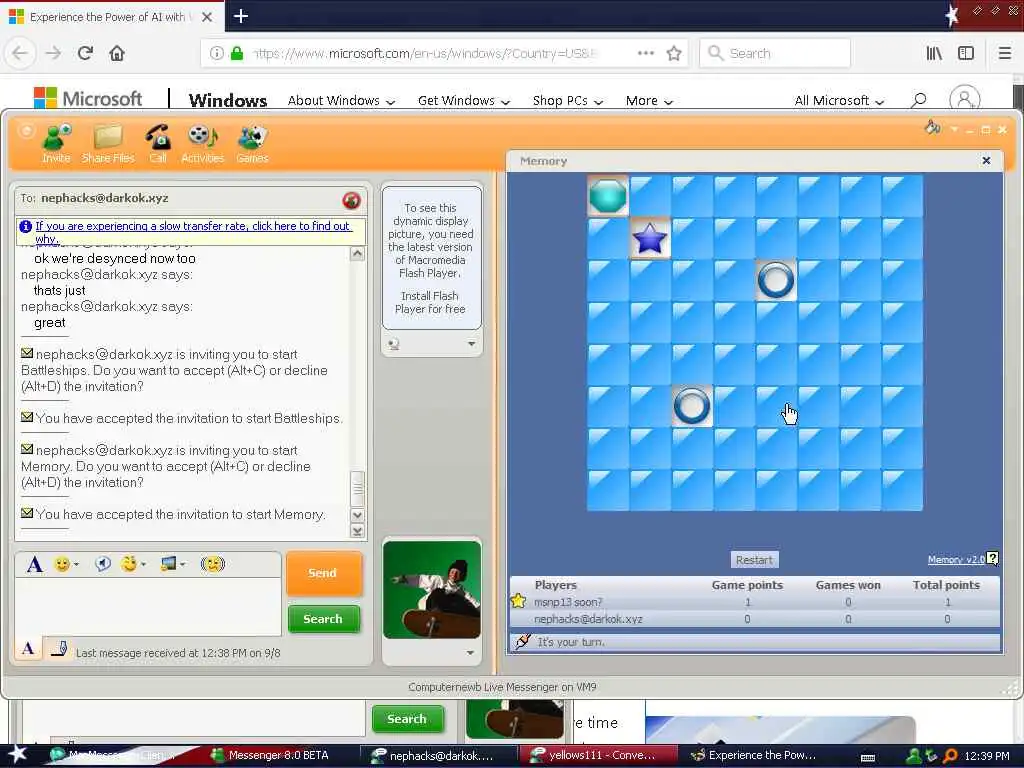Toggle Firefox sidebar icon
The height and width of the screenshot is (768, 1024).
[x=966, y=53]
